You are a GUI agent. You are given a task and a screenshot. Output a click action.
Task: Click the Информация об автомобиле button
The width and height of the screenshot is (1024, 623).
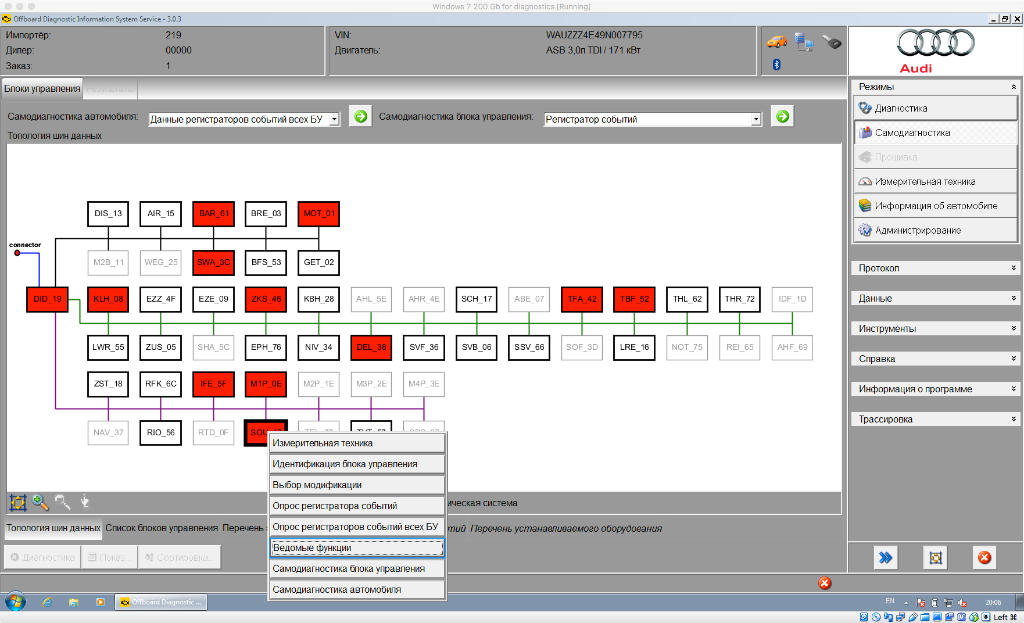point(935,206)
